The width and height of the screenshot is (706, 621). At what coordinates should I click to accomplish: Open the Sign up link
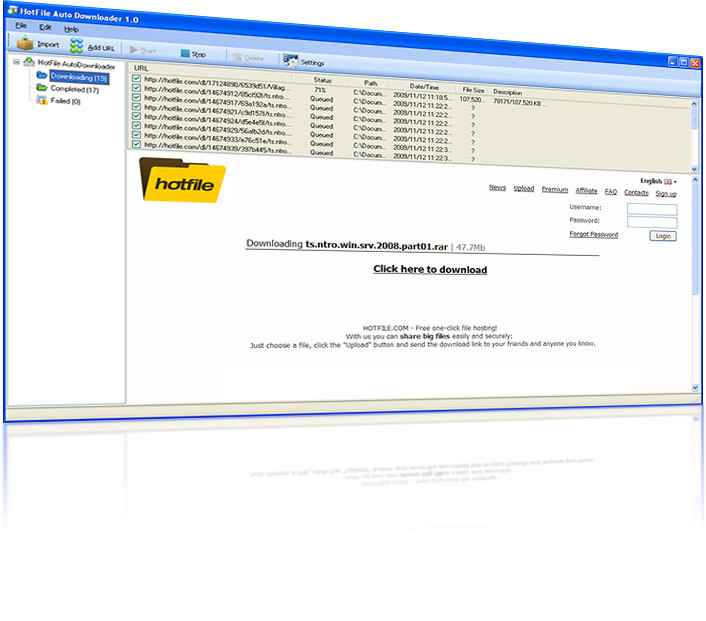[x=666, y=194]
